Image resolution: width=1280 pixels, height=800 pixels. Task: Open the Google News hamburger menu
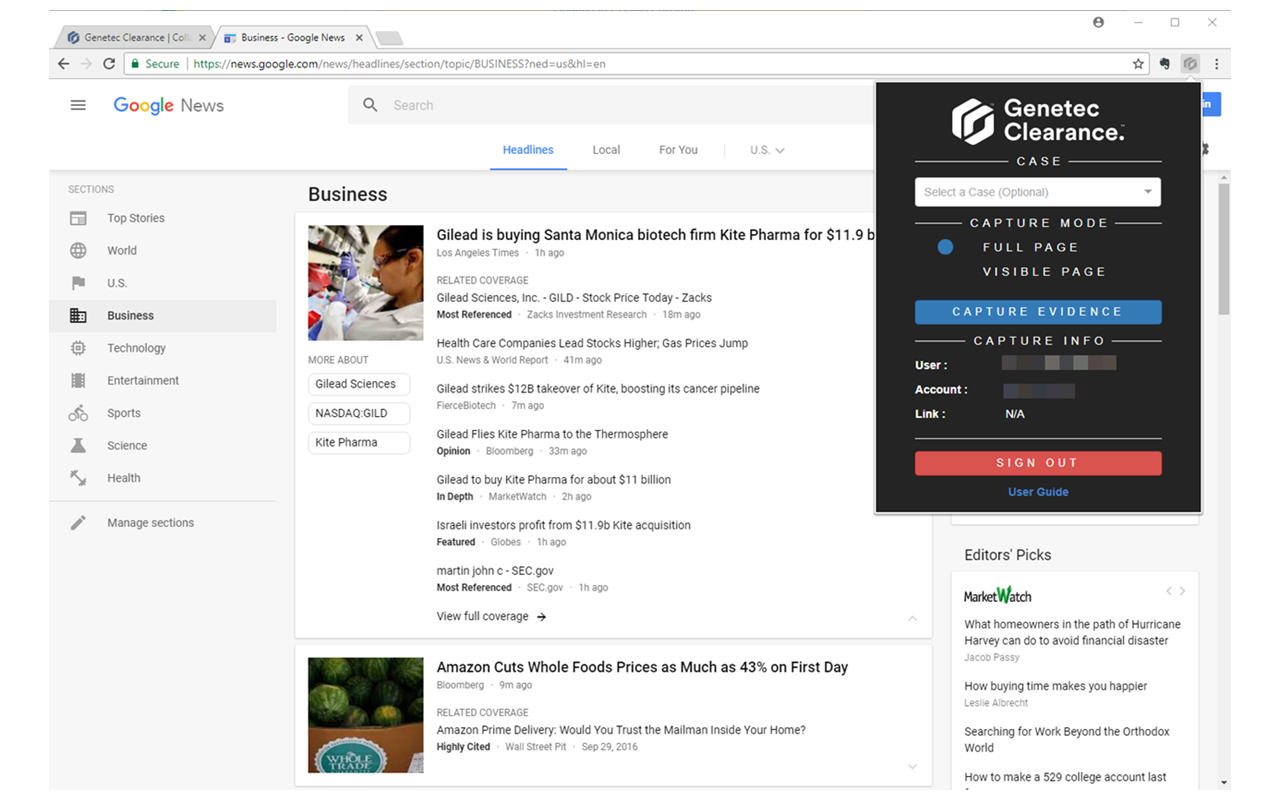pos(78,105)
